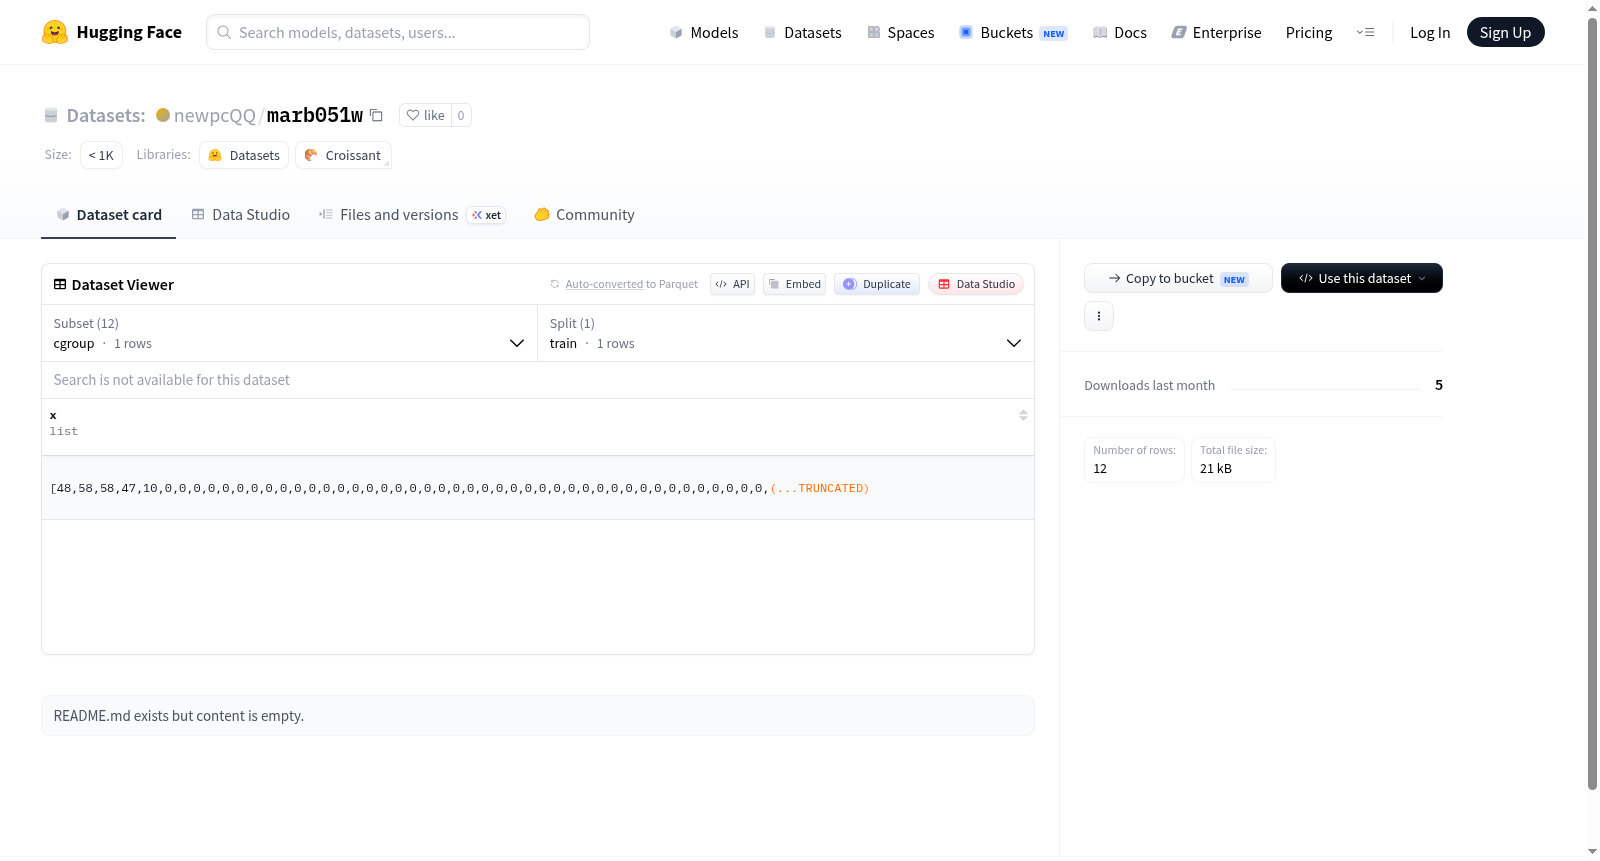Open the Use this dataset dropdown
This screenshot has width=1600, height=861.
tap(1362, 278)
